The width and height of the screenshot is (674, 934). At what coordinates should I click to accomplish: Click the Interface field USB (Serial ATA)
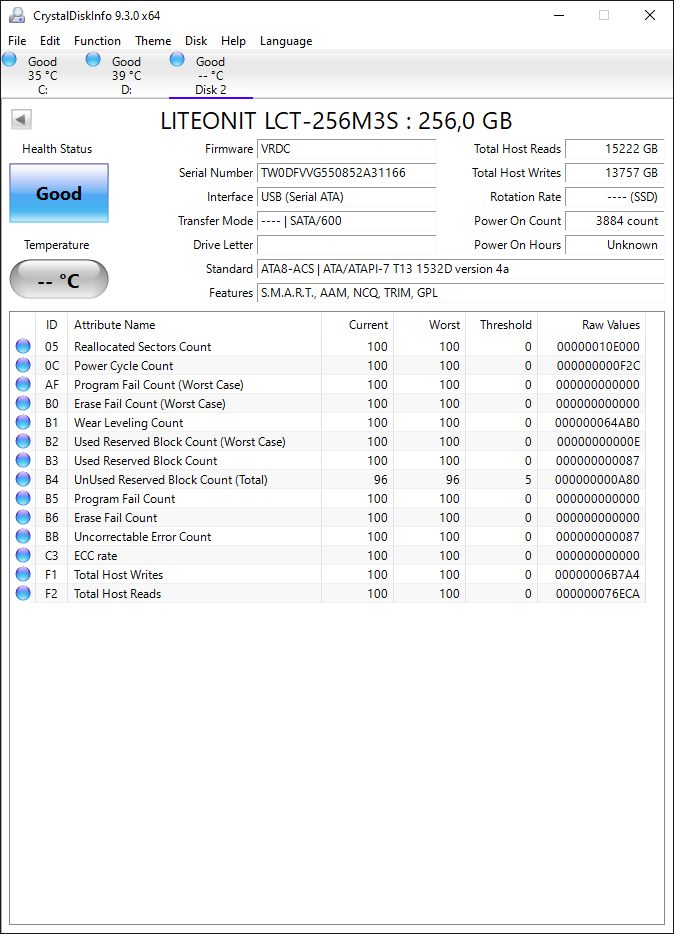[347, 197]
